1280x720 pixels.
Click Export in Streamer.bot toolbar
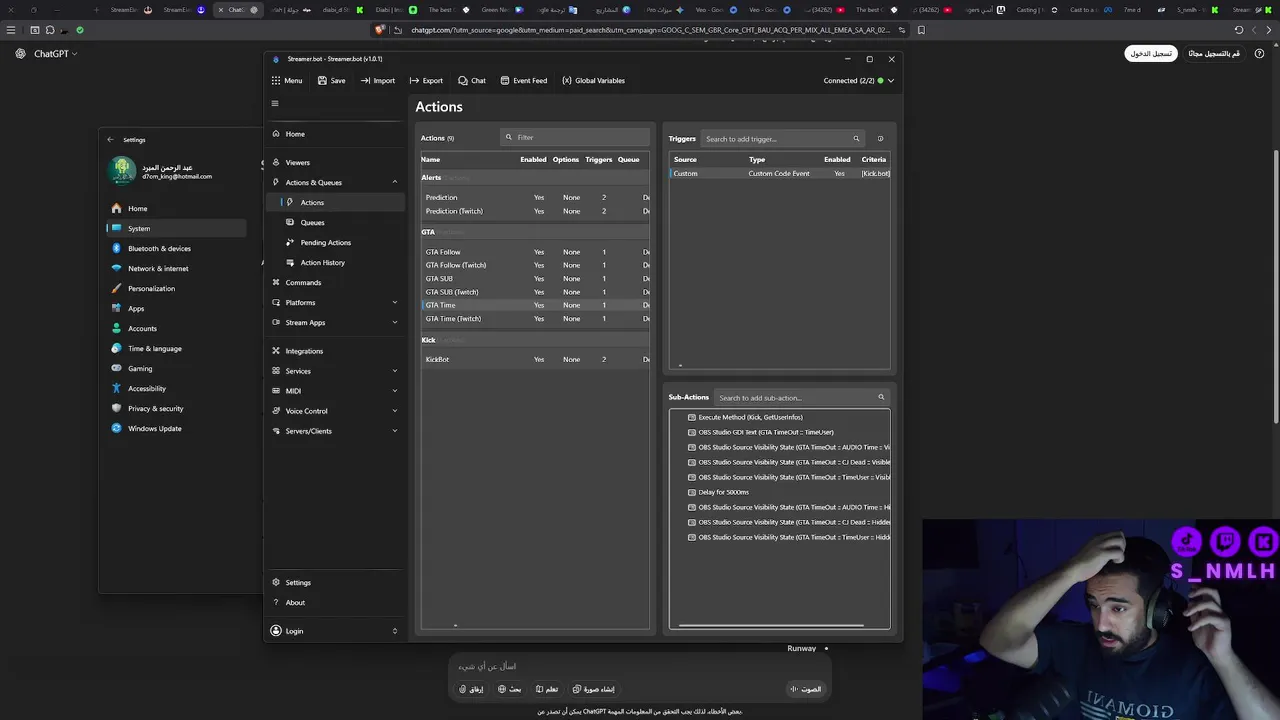[426, 81]
